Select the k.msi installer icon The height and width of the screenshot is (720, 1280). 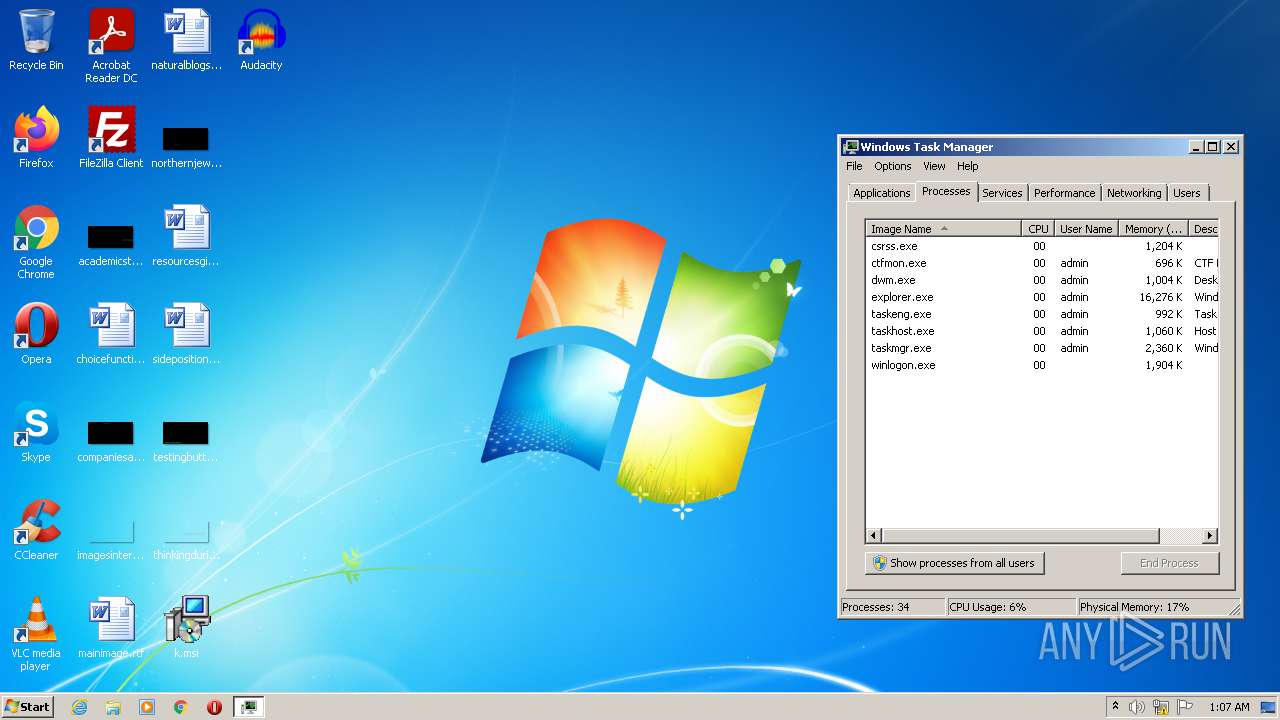click(186, 628)
